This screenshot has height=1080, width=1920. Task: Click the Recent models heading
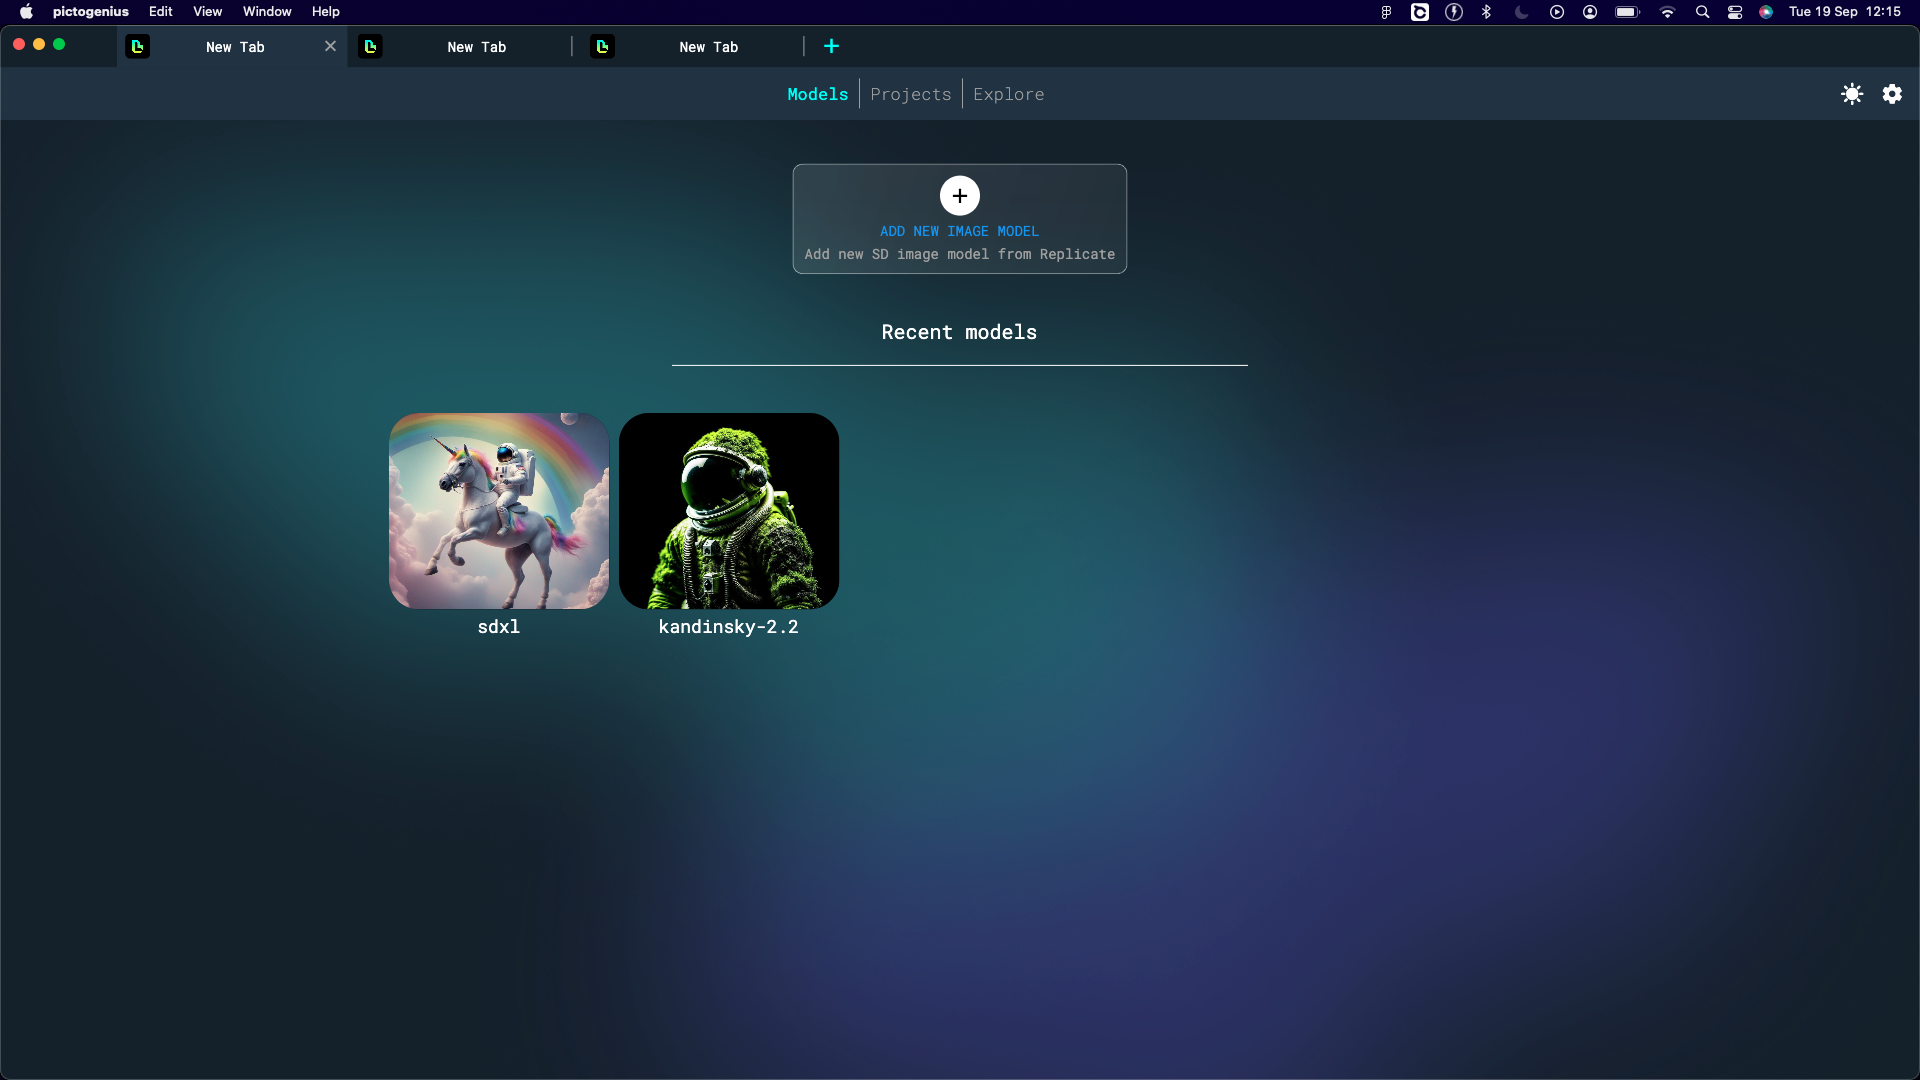(x=959, y=332)
